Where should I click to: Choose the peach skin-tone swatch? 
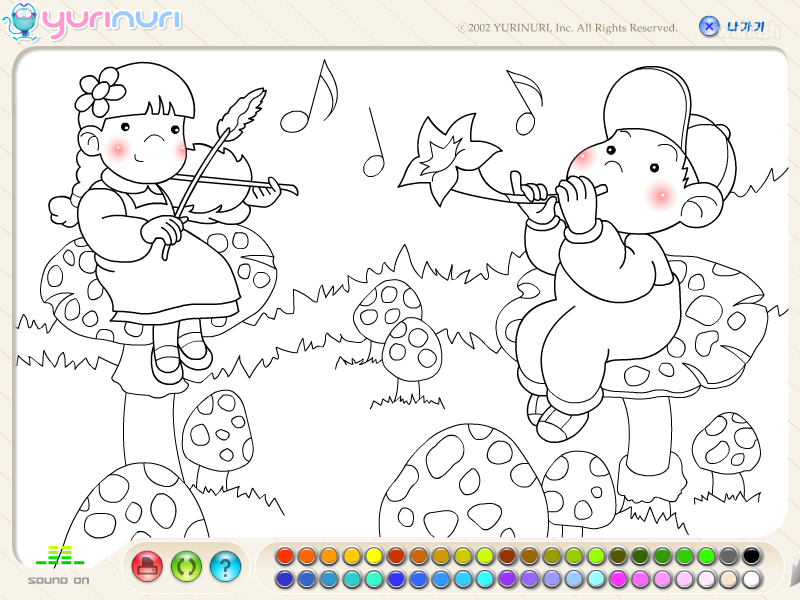click(x=729, y=579)
